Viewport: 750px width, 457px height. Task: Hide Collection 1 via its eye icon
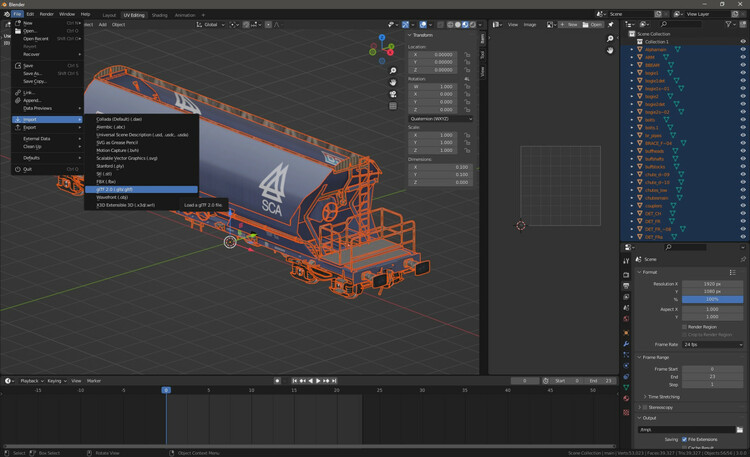click(743, 42)
